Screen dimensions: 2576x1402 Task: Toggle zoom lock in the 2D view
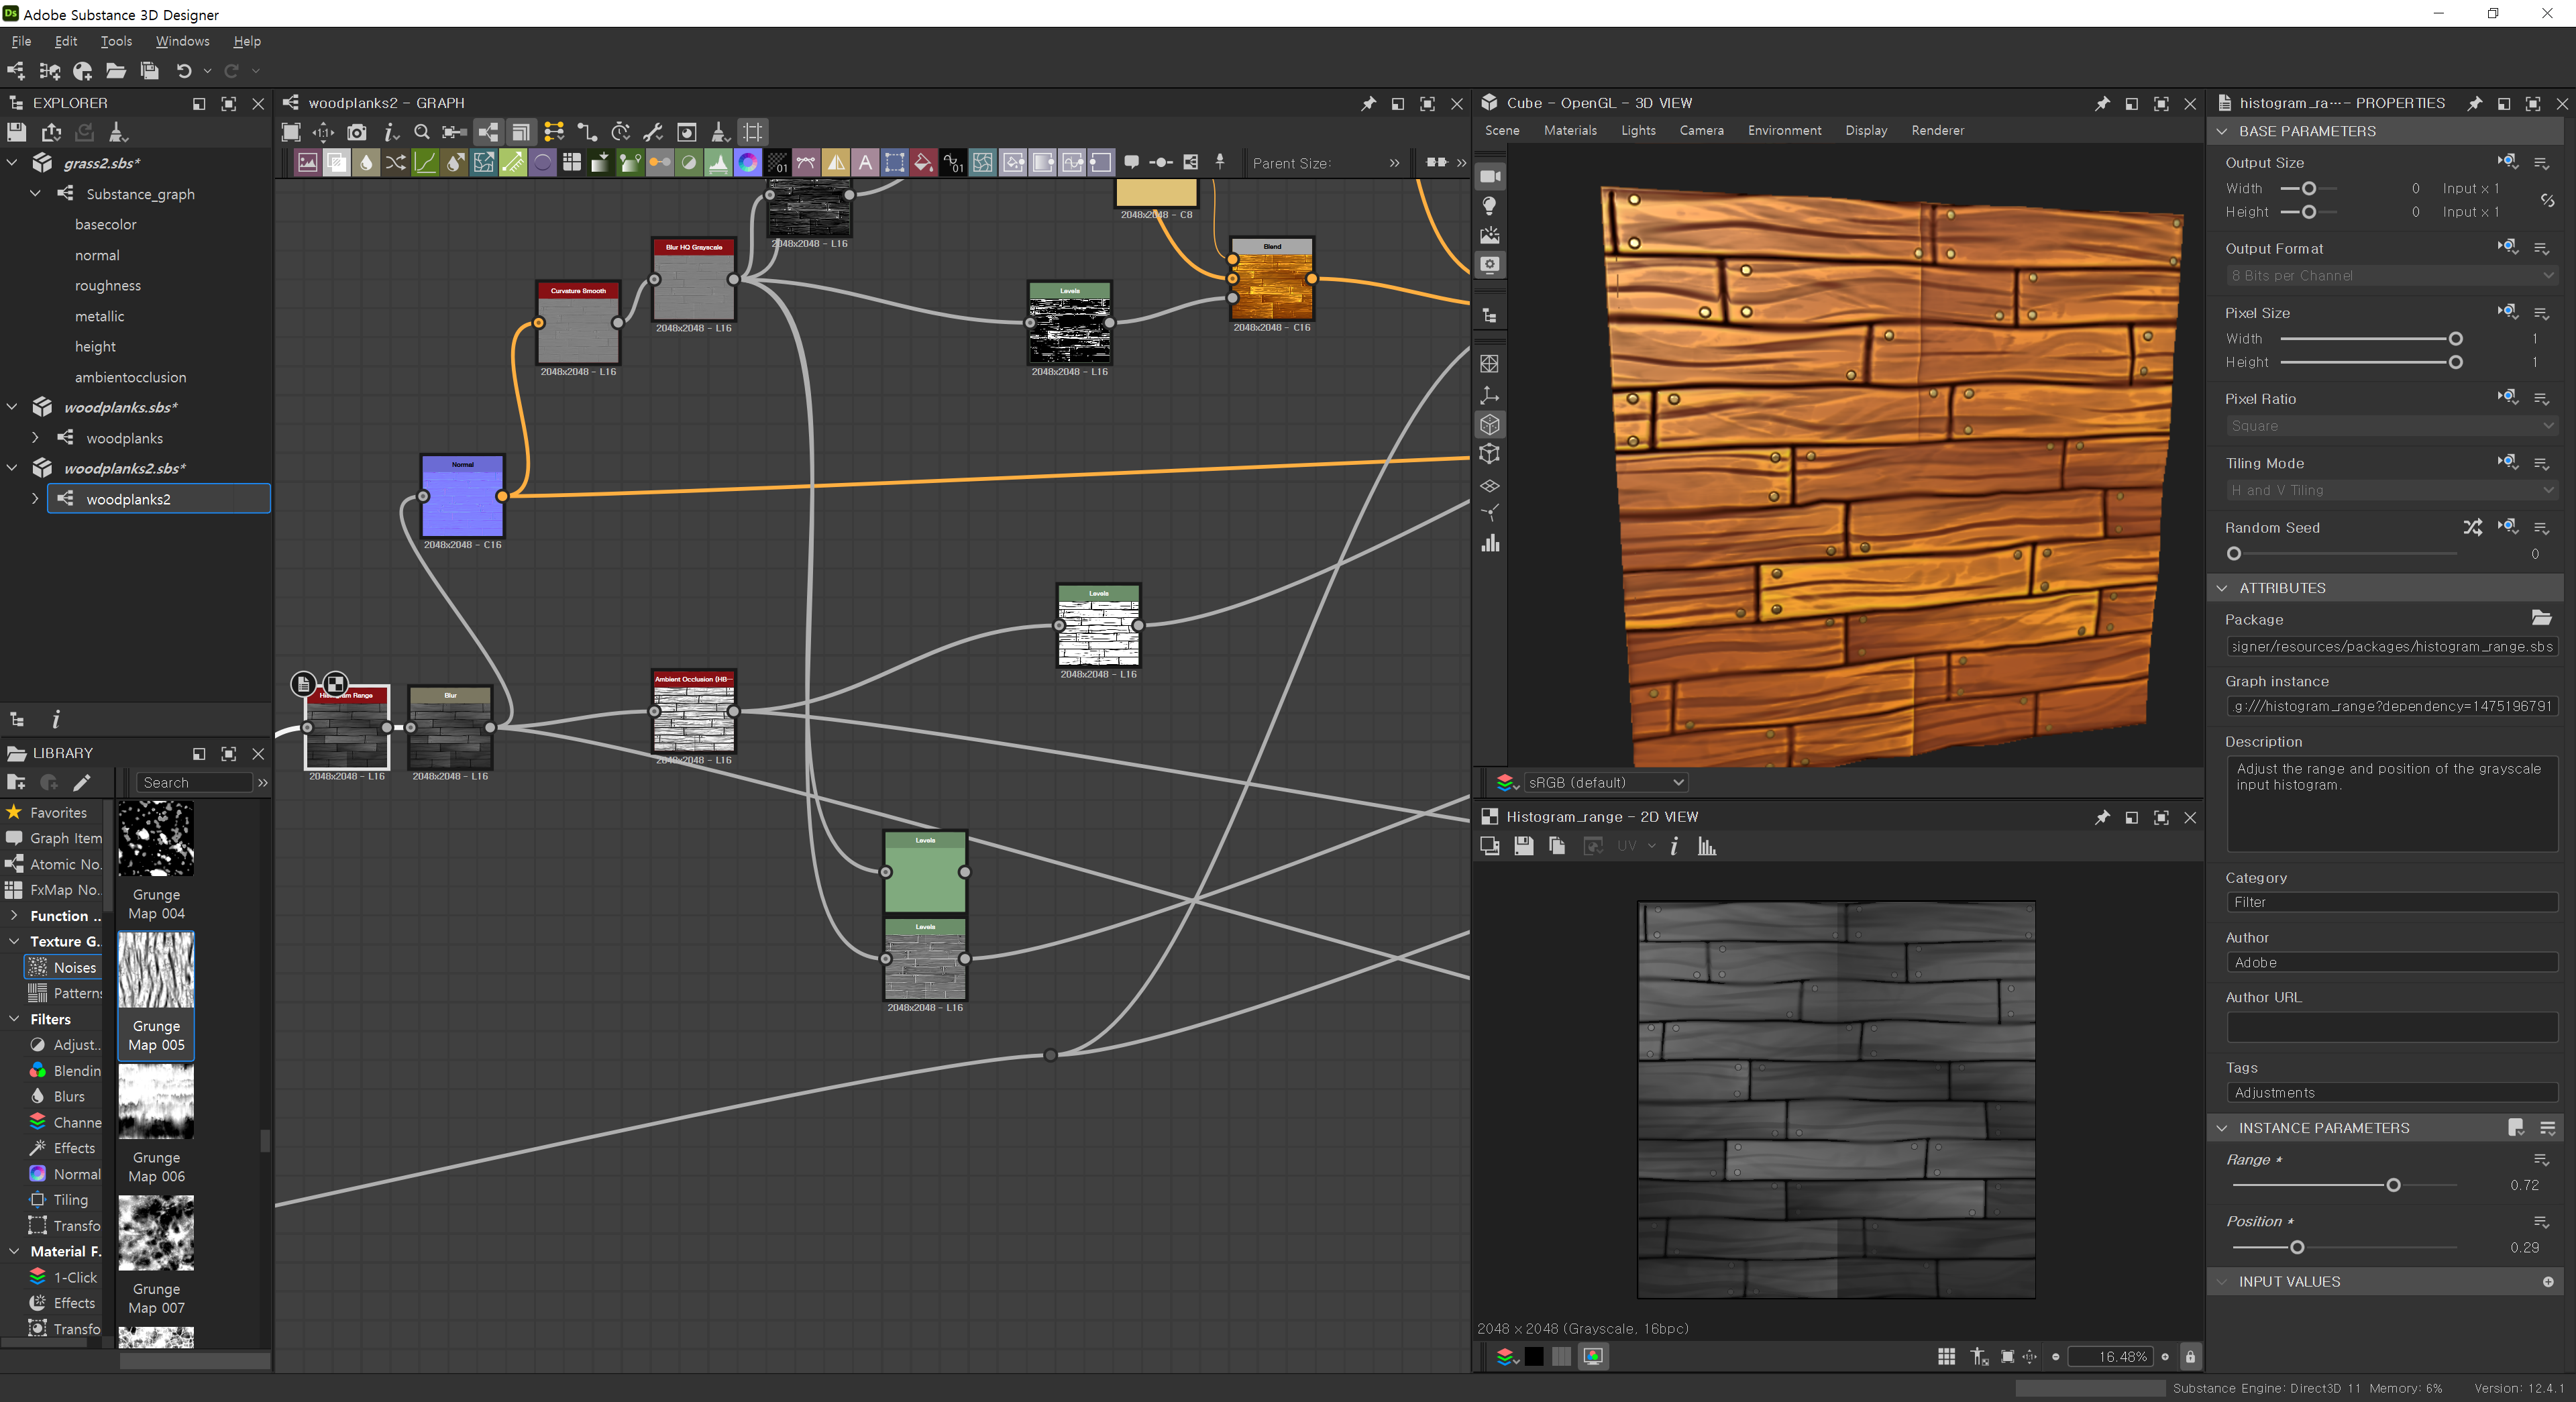(x=2190, y=1357)
